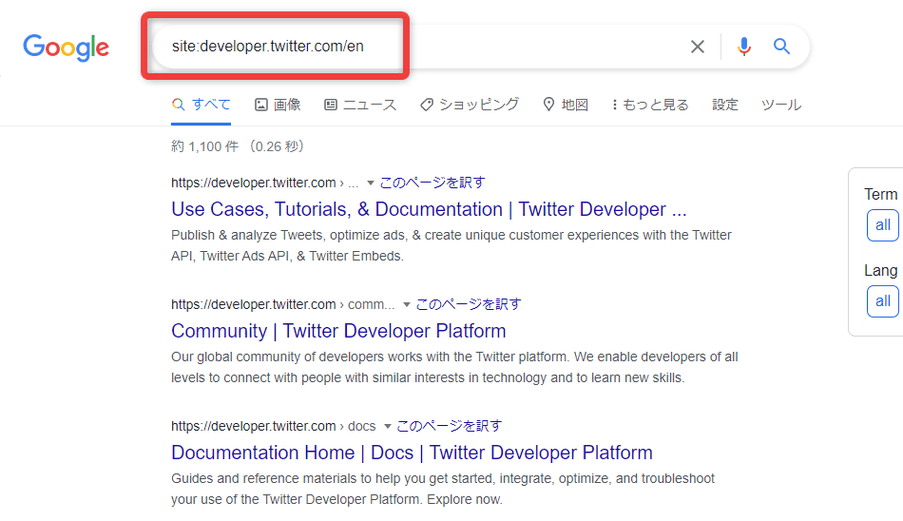
Task: Open the ショッピング tab
Action: (469, 105)
